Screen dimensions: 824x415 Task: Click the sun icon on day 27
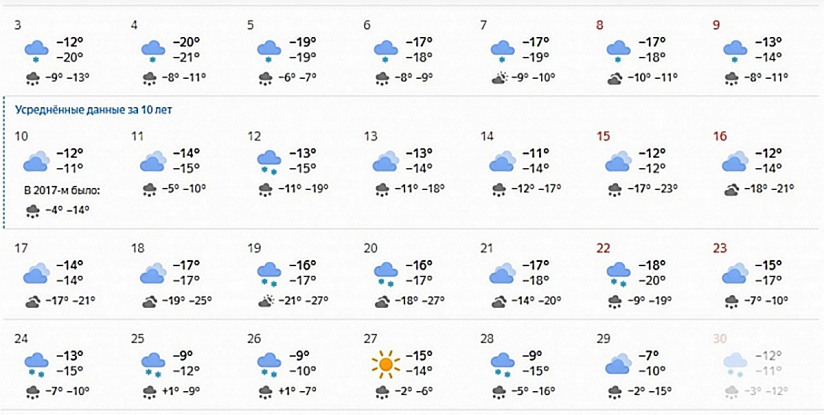click(x=386, y=364)
